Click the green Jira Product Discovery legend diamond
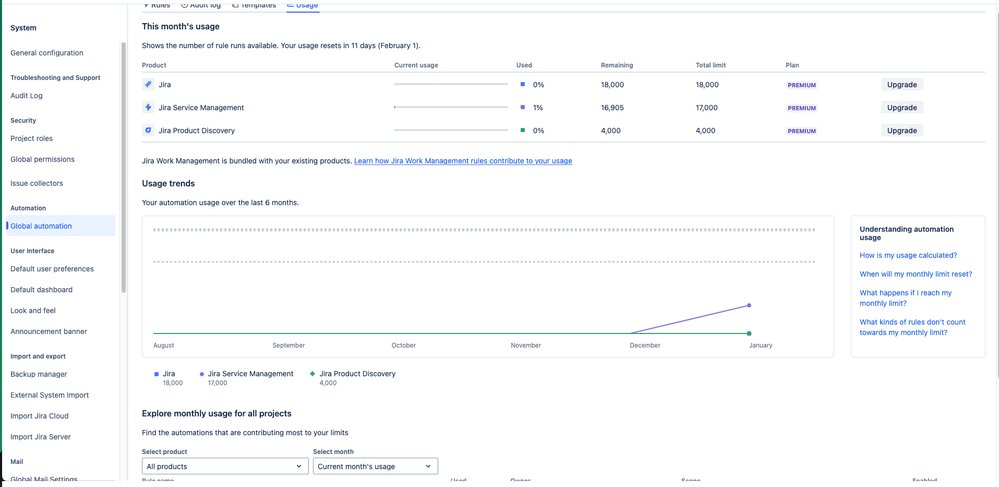This screenshot has width=999, height=487. click(312, 374)
